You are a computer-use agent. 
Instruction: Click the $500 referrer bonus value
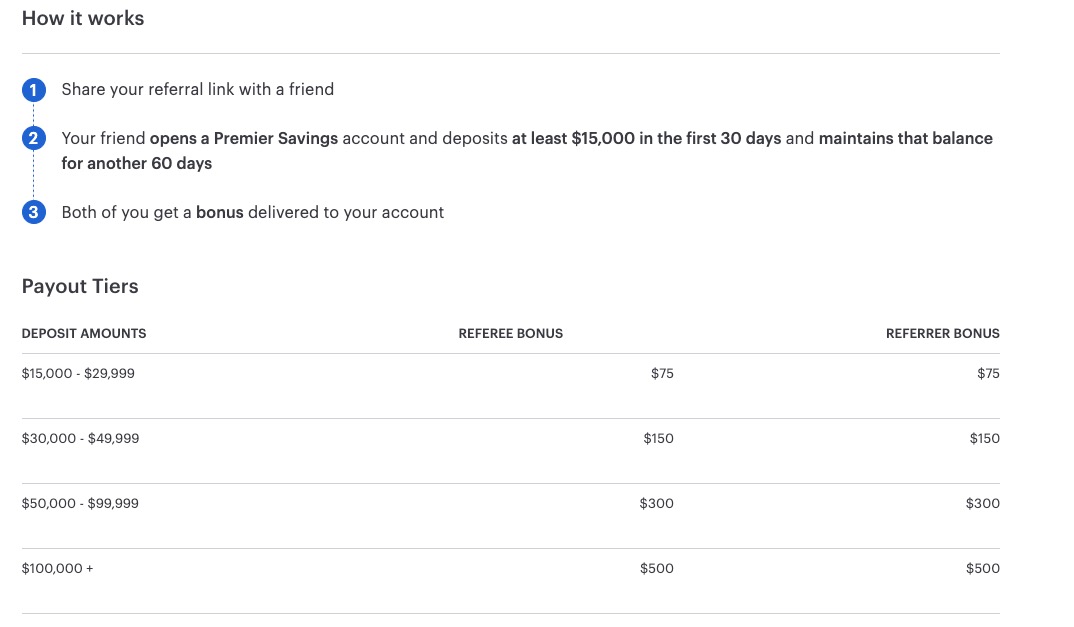coord(982,568)
